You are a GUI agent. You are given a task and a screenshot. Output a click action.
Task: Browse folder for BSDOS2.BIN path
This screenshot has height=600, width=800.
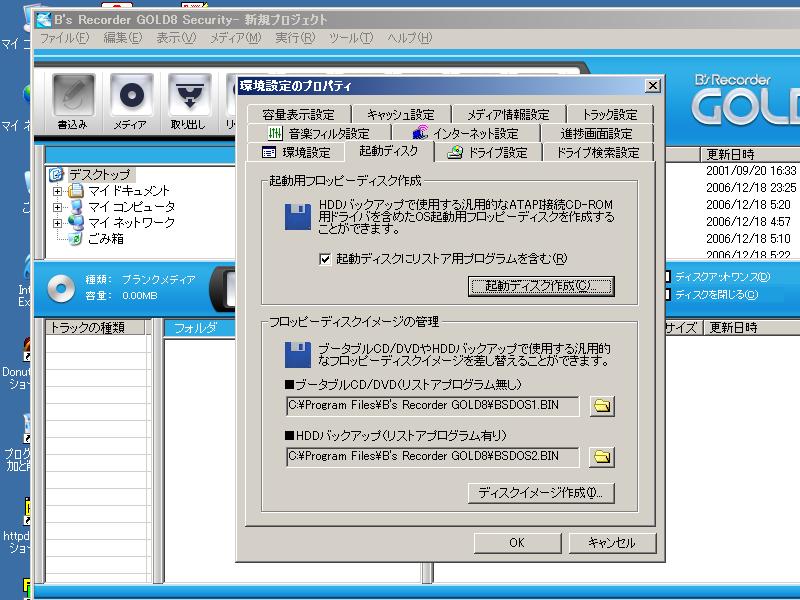[x=602, y=457]
